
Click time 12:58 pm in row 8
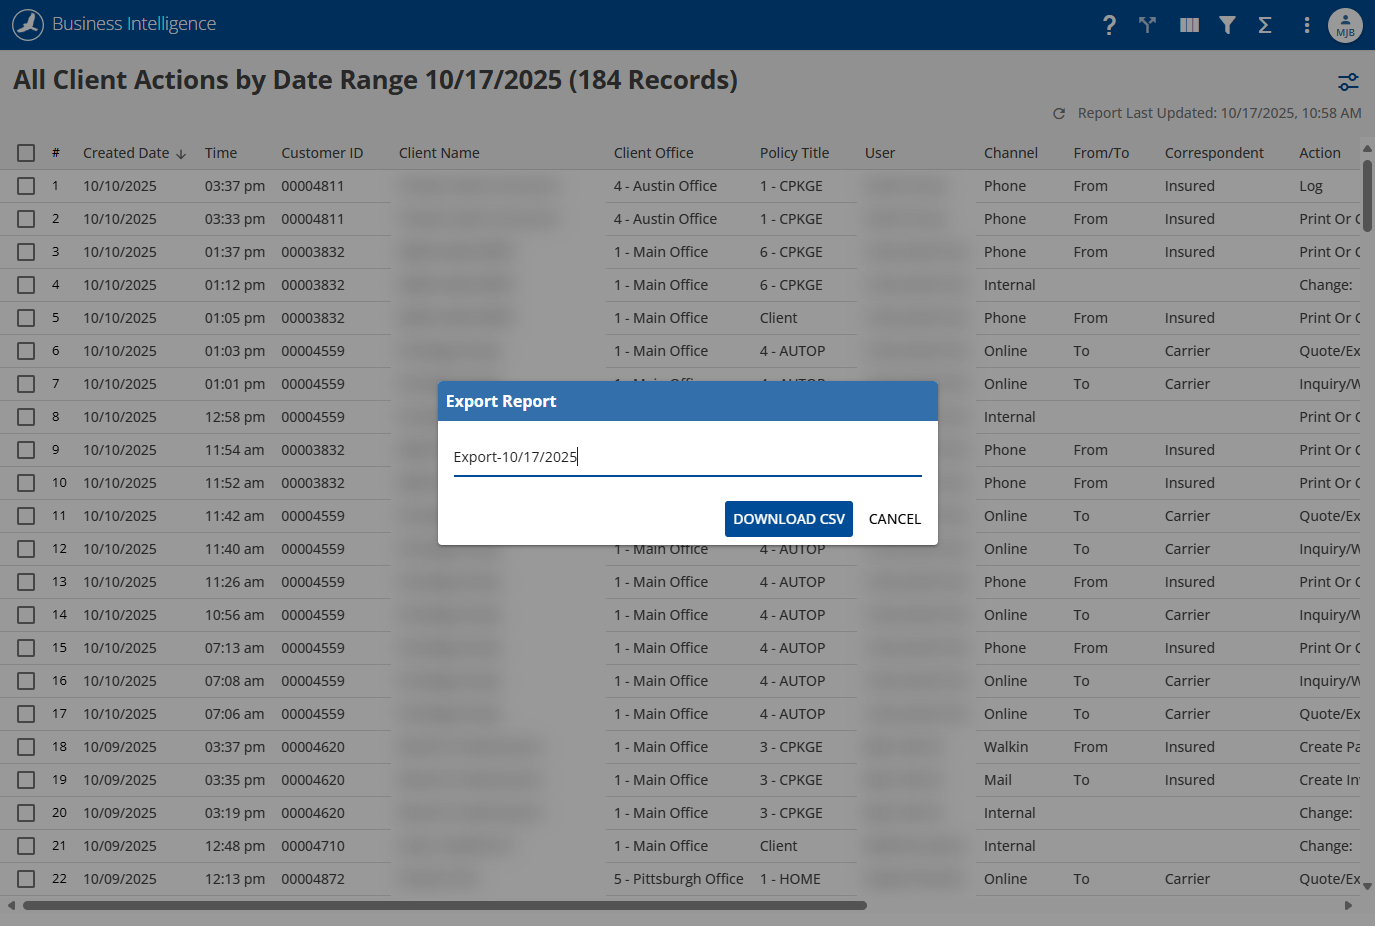pyautogui.click(x=235, y=417)
